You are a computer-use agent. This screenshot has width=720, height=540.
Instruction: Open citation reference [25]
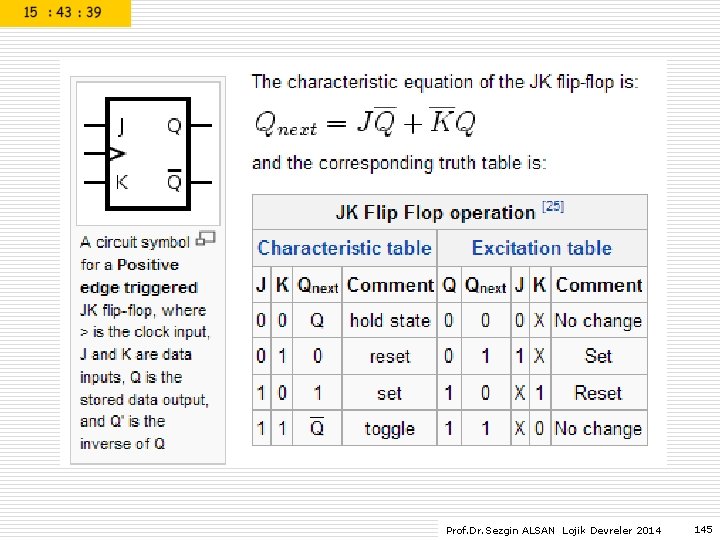(553, 206)
